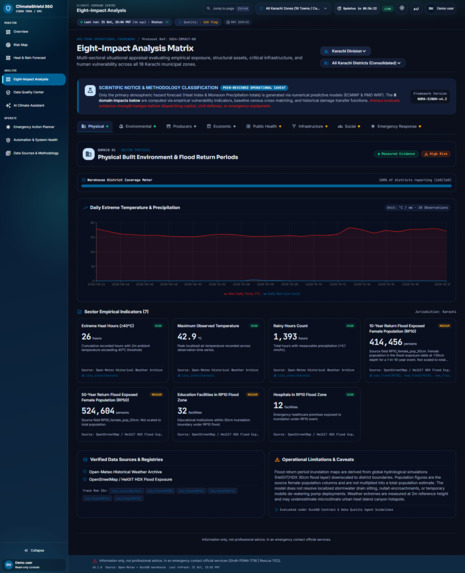Click the Physical domain building icon
Viewport: 465px width, 573px height.
[x=88, y=154]
